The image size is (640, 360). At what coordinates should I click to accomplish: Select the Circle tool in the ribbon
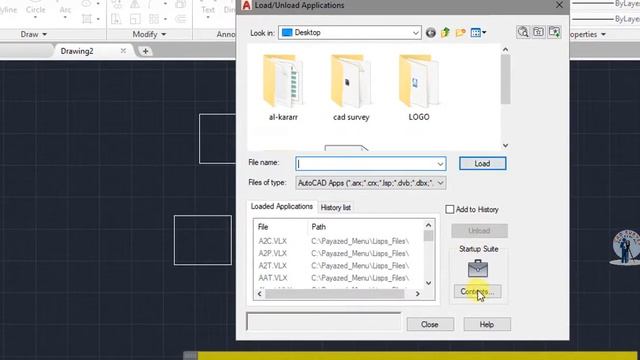(x=36, y=9)
